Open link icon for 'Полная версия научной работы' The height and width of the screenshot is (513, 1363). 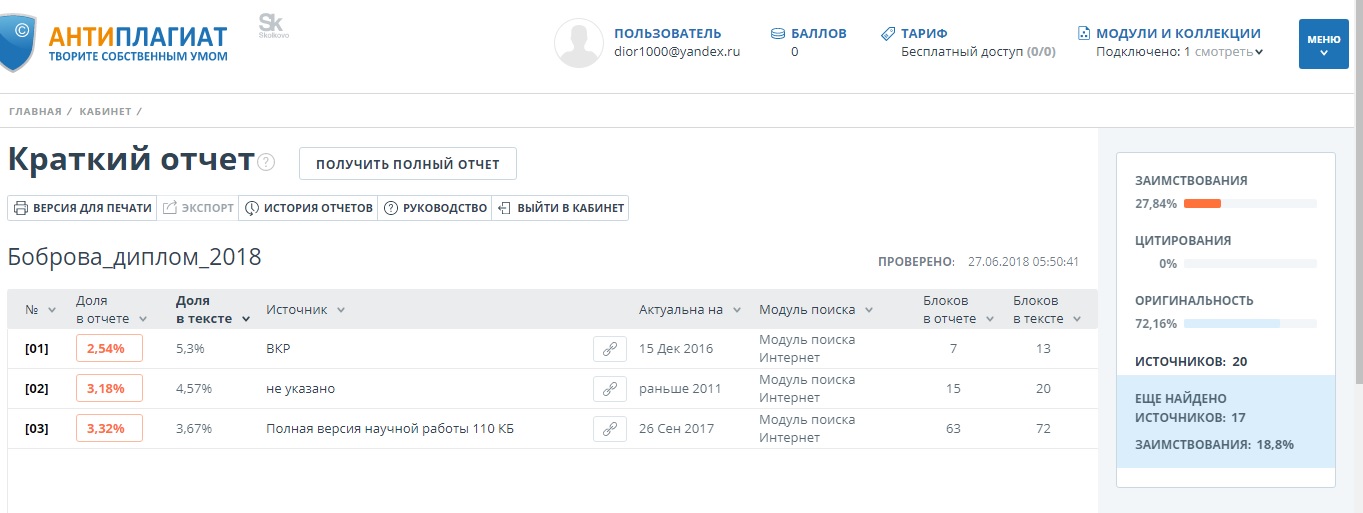(x=609, y=429)
